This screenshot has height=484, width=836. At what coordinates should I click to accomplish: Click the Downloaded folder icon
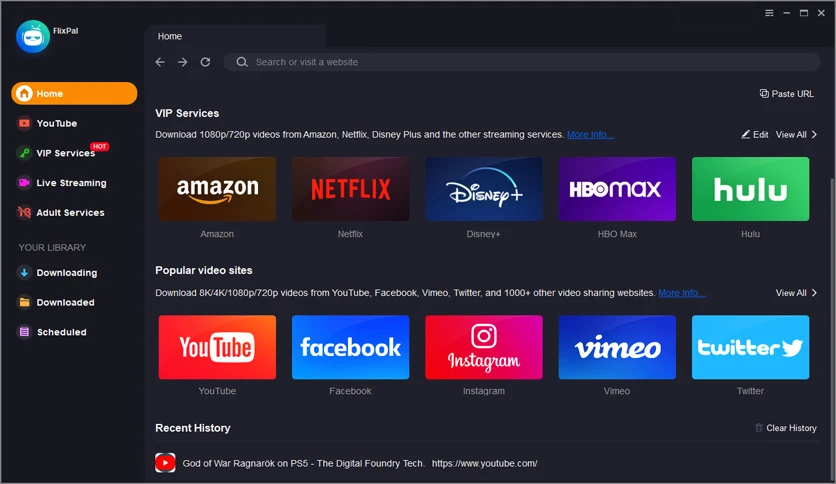click(x=24, y=302)
